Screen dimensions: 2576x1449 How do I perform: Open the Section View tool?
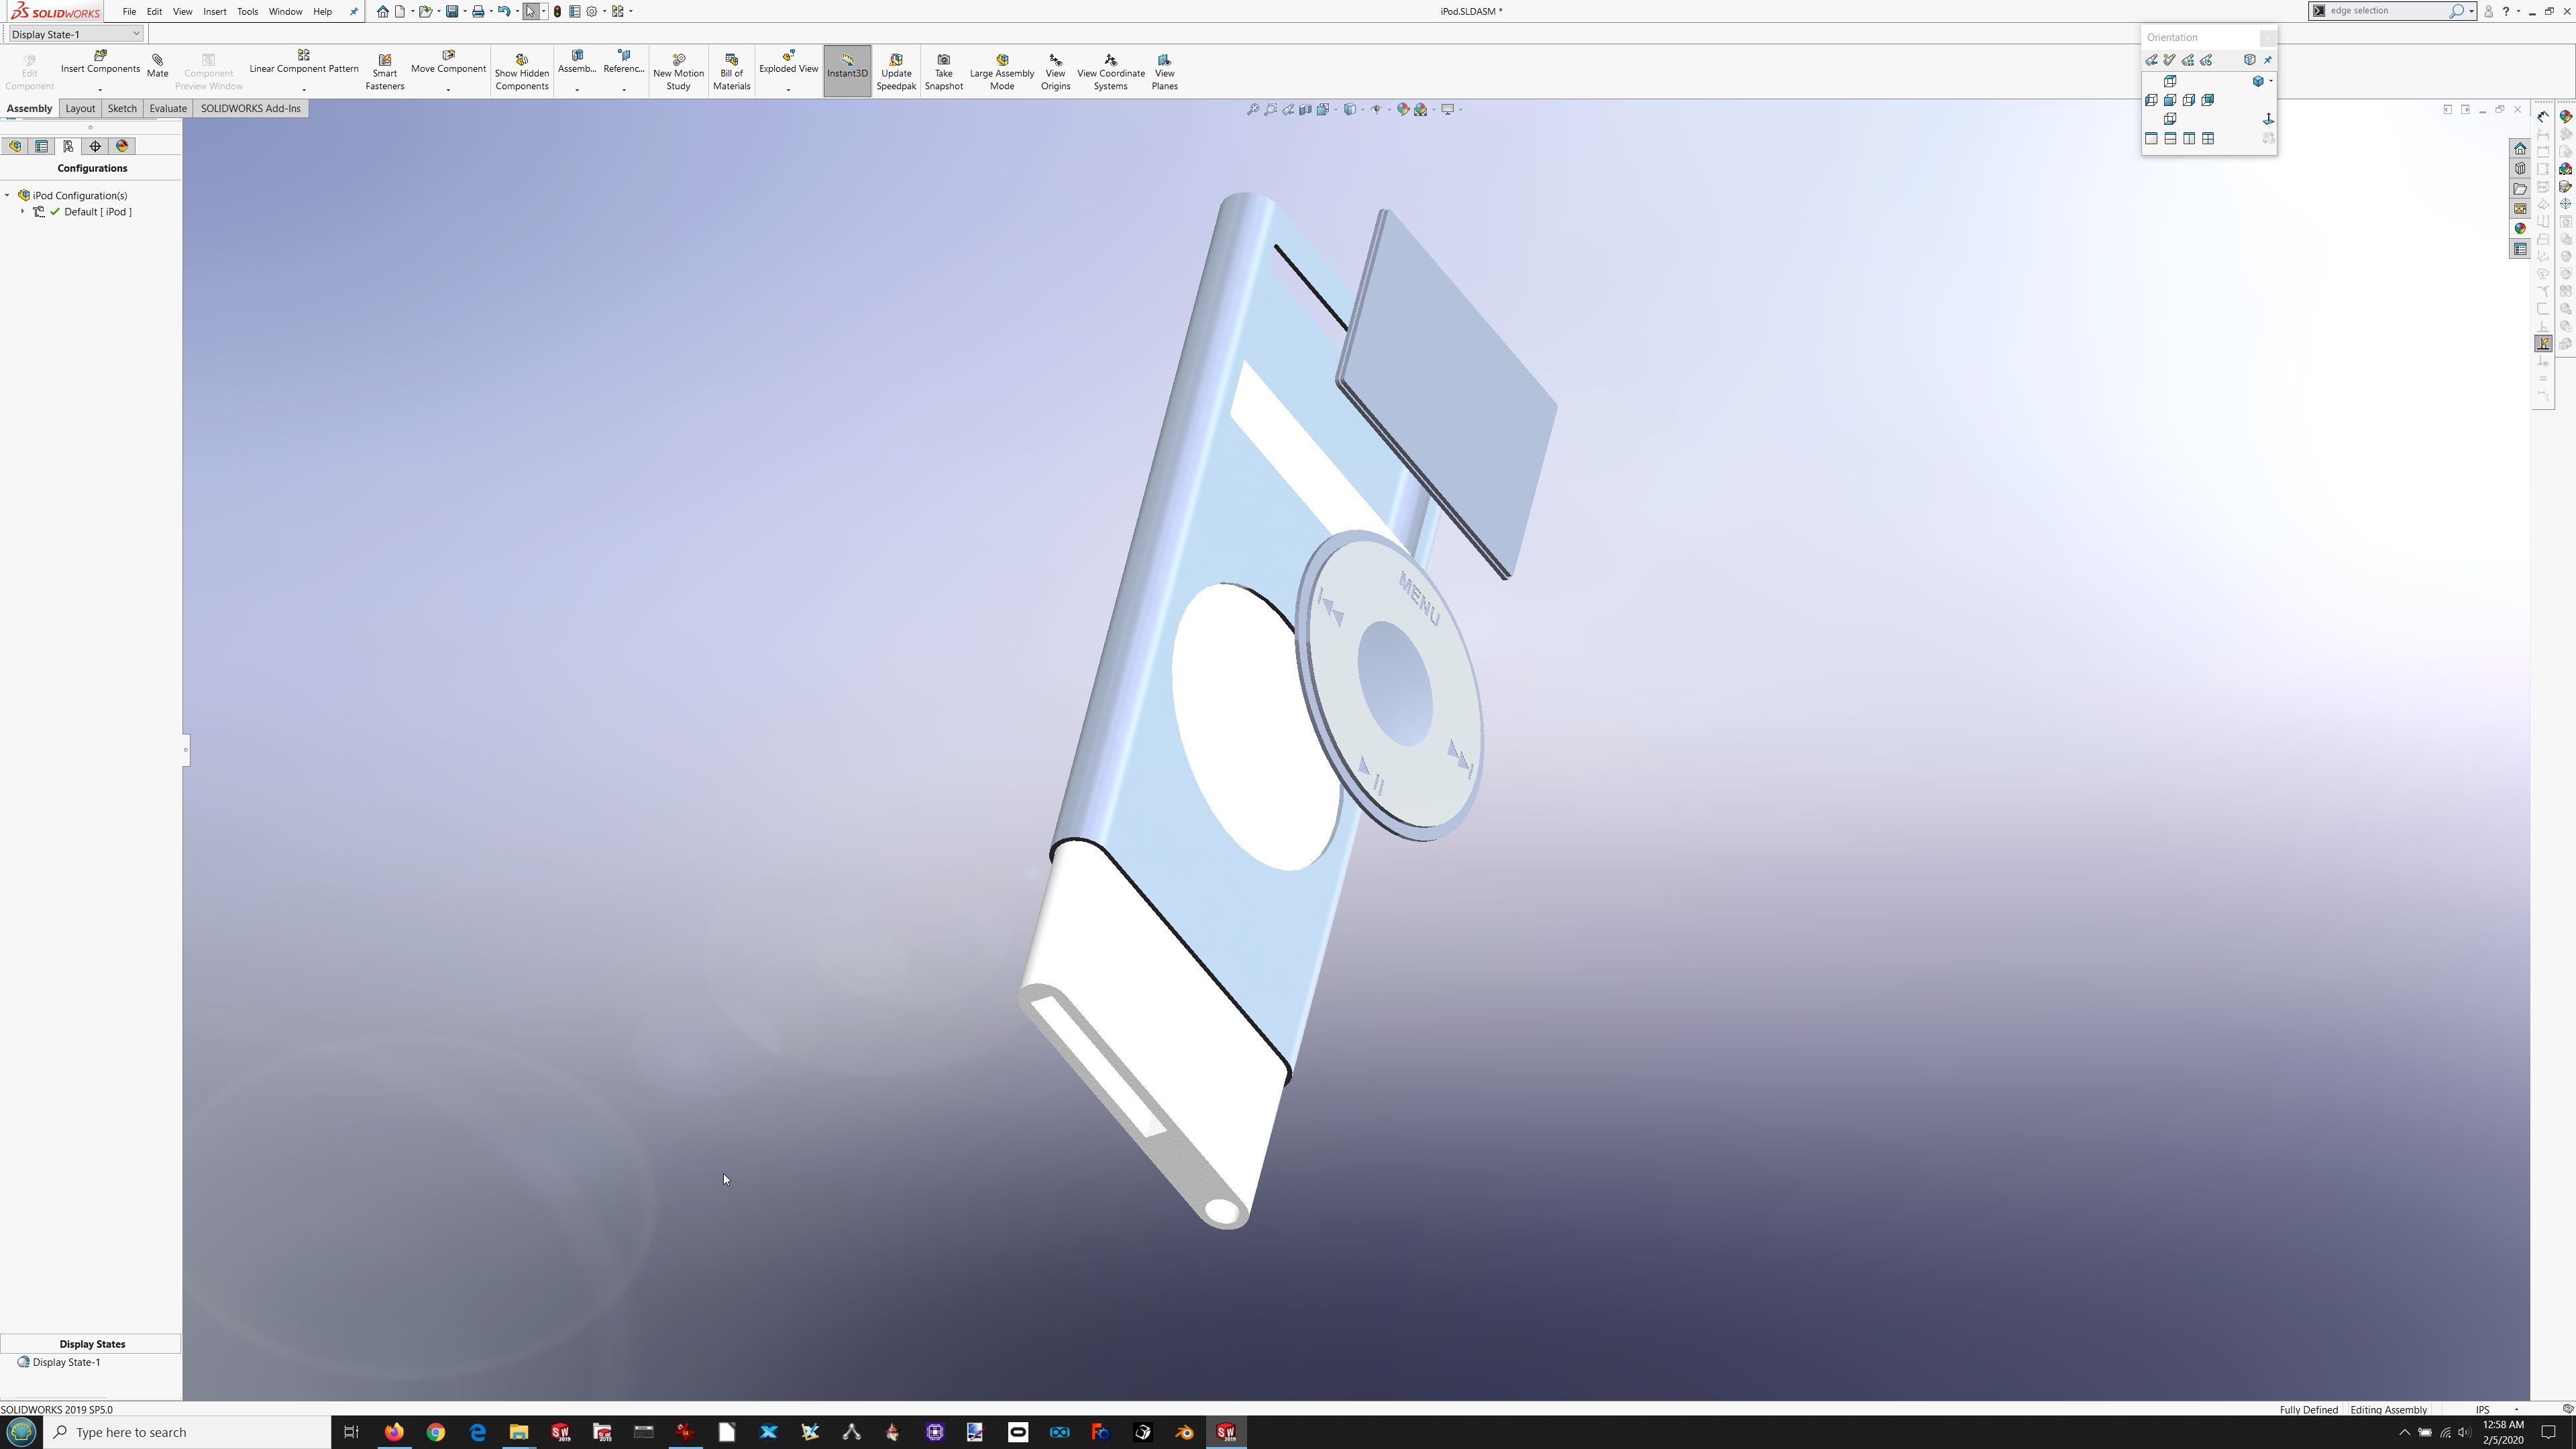click(1305, 109)
